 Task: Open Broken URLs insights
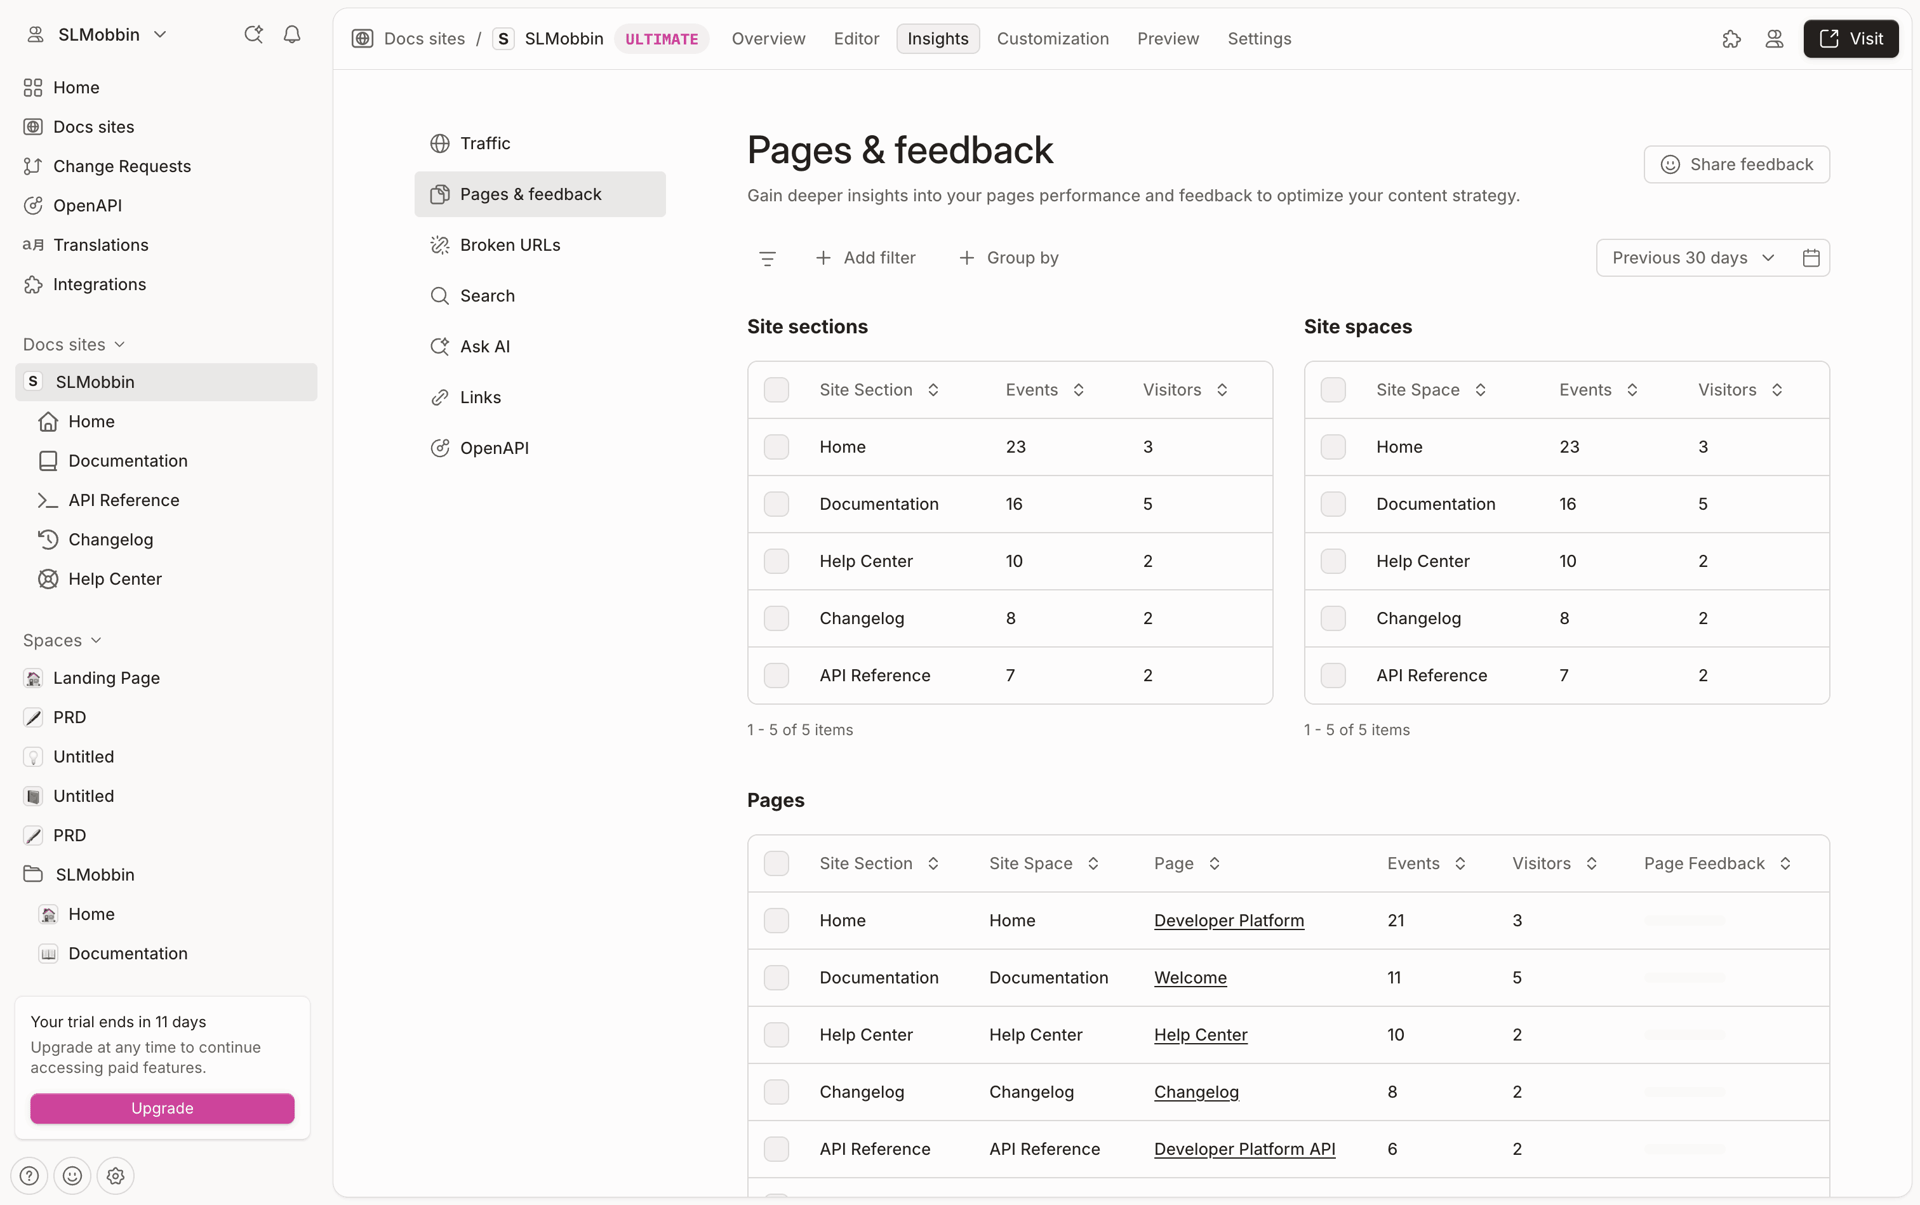click(x=540, y=245)
